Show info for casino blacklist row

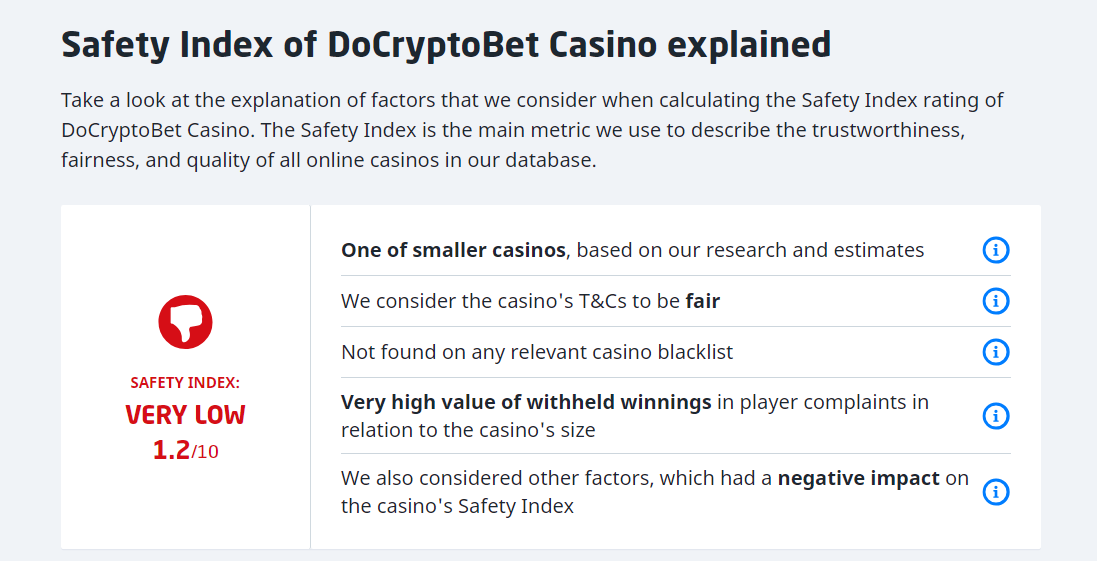[995, 352]
